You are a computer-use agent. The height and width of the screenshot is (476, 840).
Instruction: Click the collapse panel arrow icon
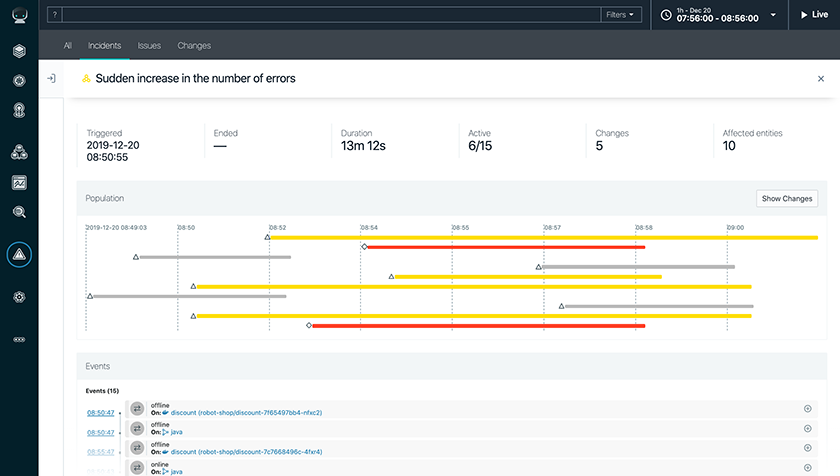[51, 79]
